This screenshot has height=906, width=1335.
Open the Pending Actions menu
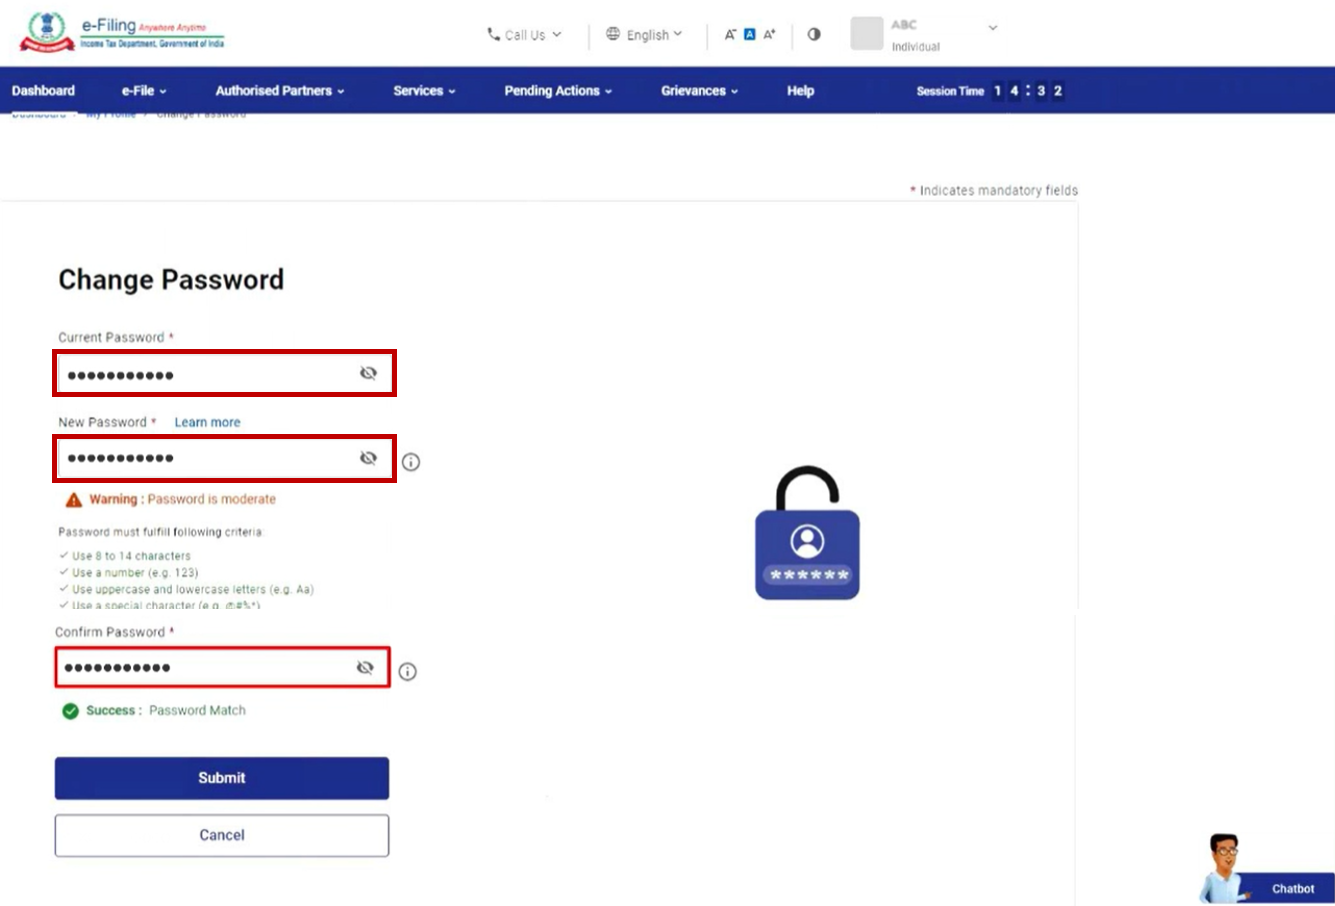coord(557,91)
